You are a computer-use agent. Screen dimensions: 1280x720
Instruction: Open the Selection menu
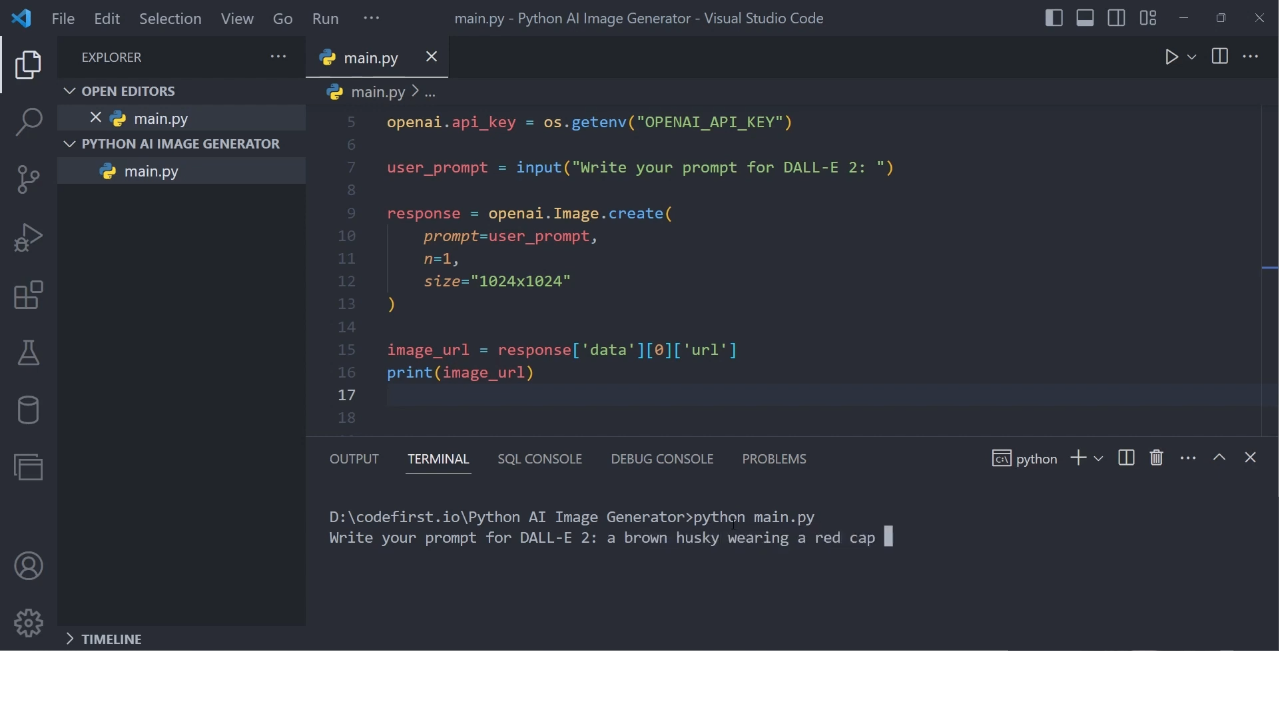click(170, 18)
